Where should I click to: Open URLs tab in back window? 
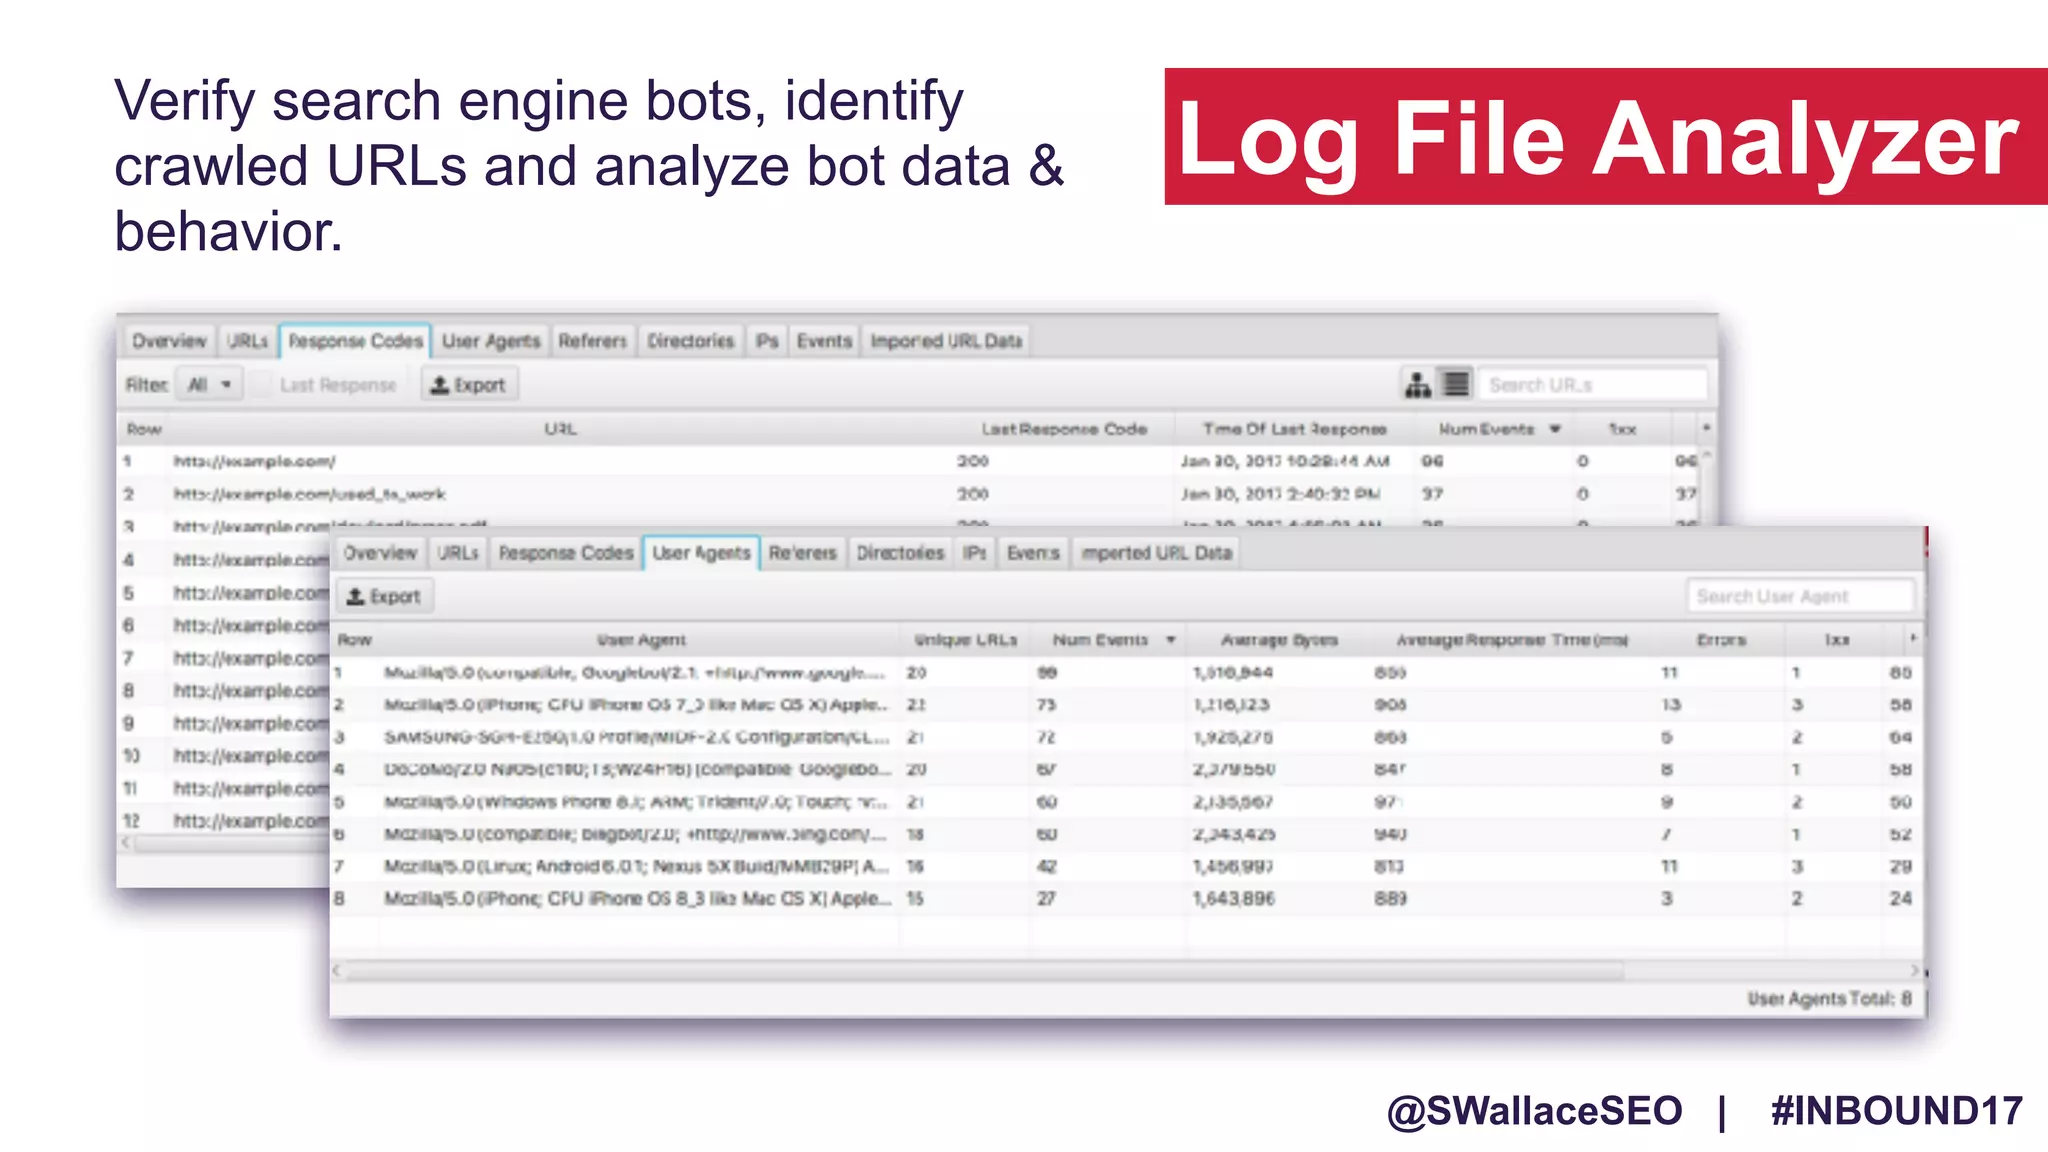(x=247, y=341)
